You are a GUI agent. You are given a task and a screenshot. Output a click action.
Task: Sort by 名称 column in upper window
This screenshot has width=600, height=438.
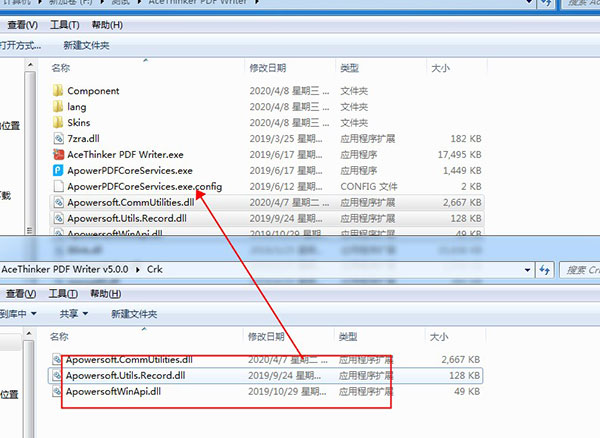coord(60,68)
